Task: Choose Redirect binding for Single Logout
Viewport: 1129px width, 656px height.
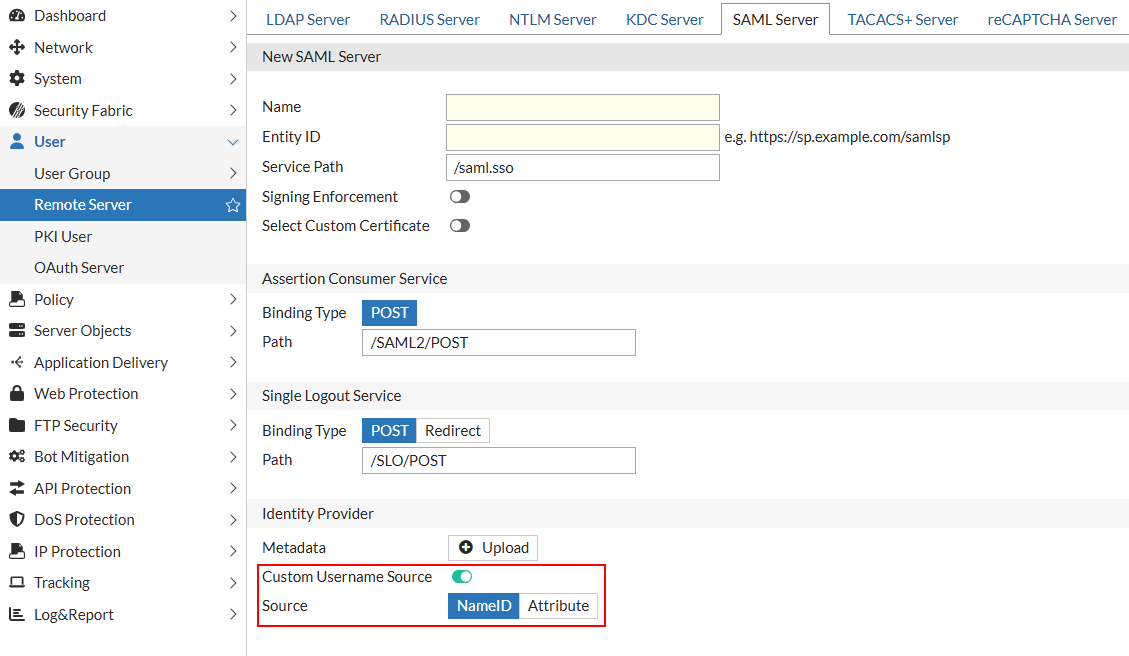Action: tap(453, 431)
